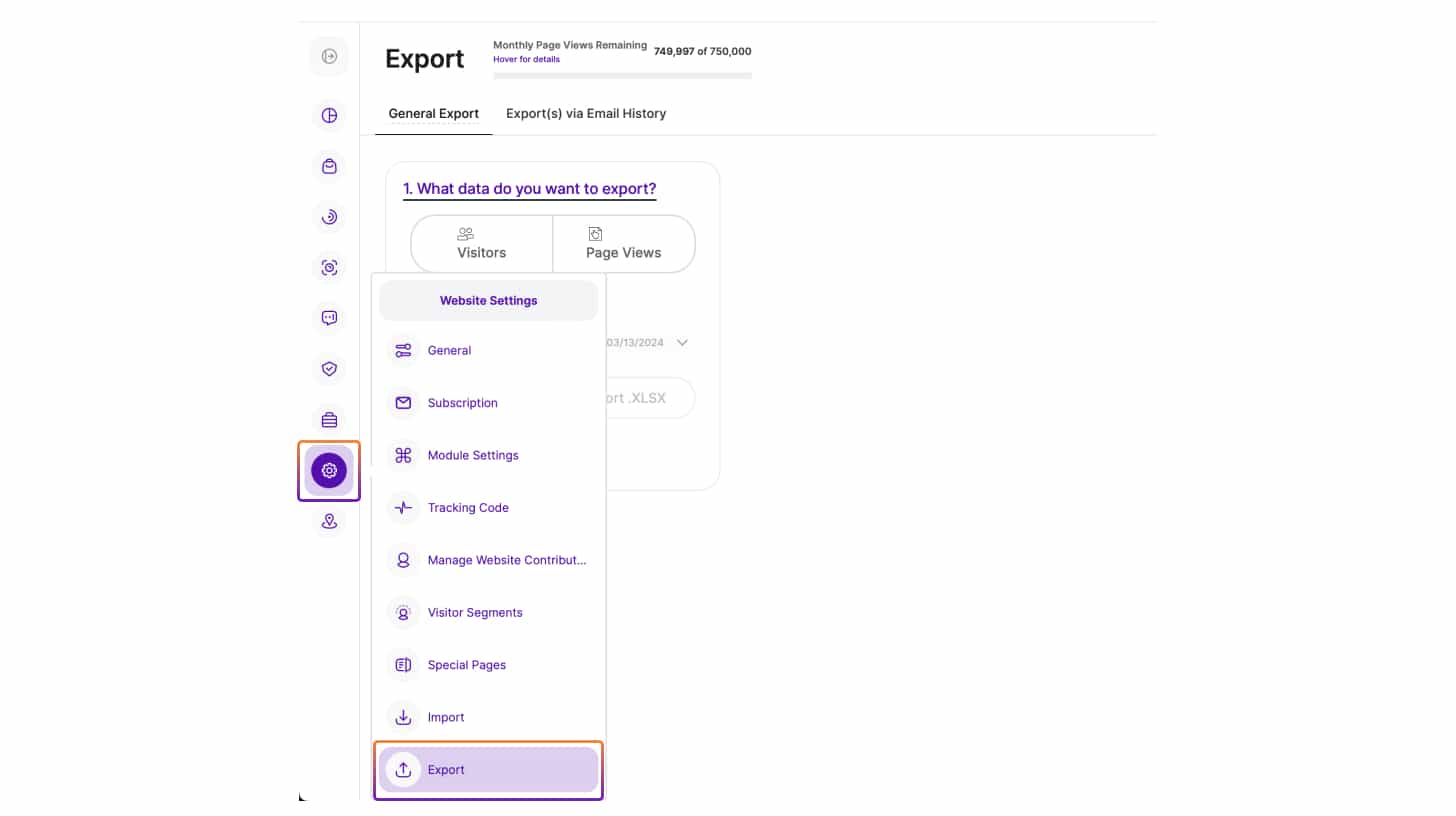Open the shopping bag sidebar icon

329,166
